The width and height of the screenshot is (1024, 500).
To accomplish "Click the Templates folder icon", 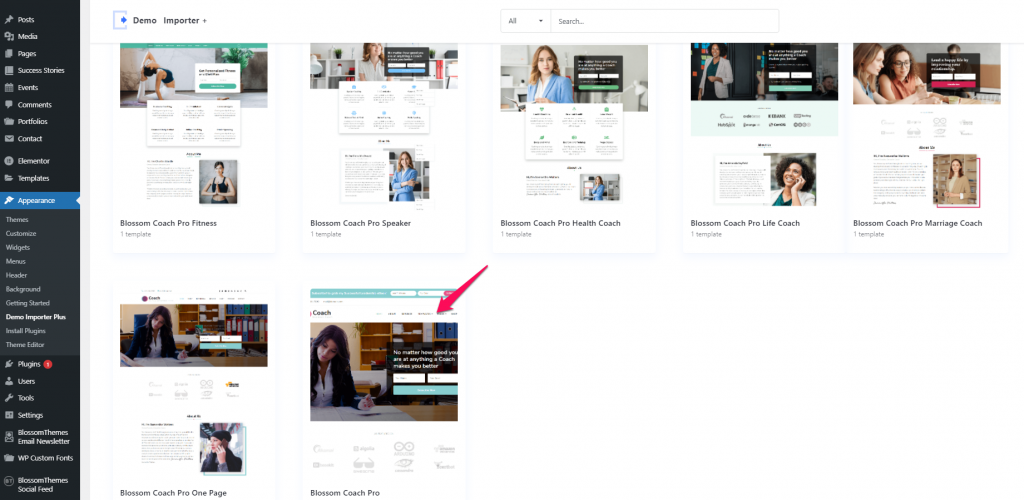I will pyautogui.click(x=9, y=178).
